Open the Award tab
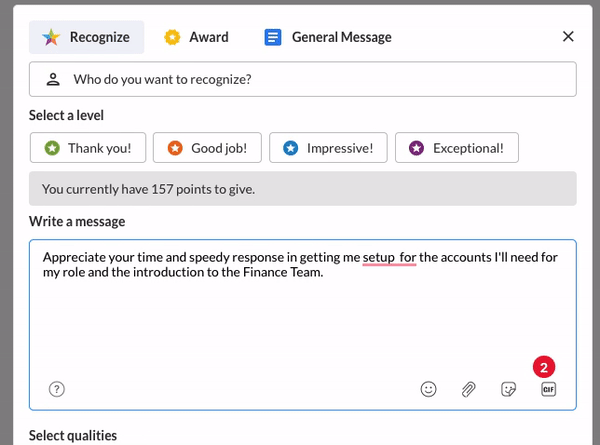The width and height of the screenshot is (600, 445). [197, 37]
